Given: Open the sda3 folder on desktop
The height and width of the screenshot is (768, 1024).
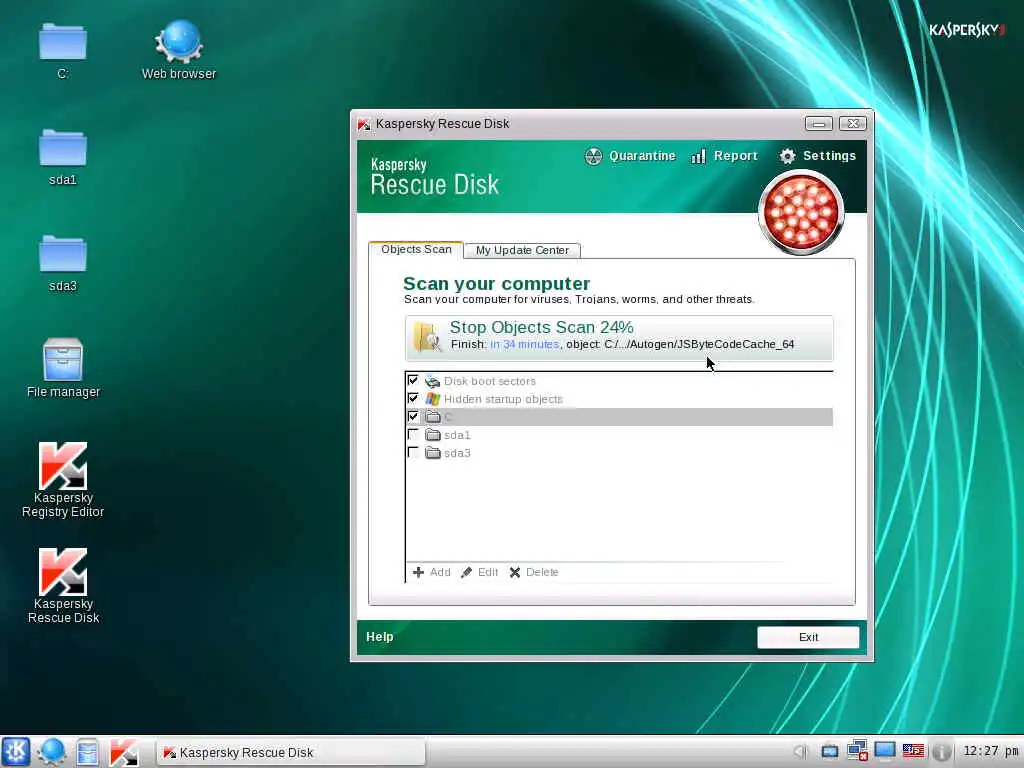Looking at the screenshot, I should click(x=63, y=263).
